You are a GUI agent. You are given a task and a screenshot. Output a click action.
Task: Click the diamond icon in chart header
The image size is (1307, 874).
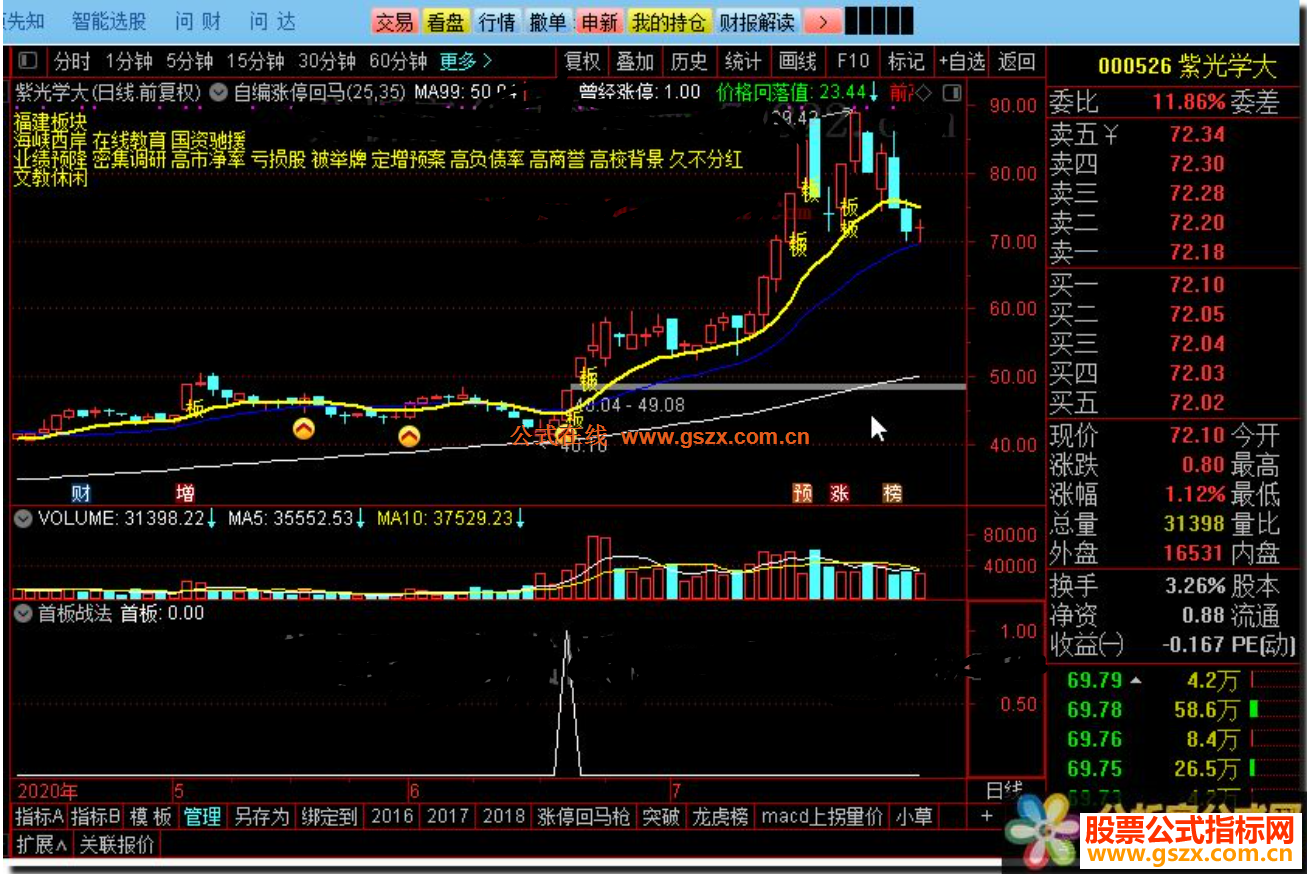tap(924, 93)
